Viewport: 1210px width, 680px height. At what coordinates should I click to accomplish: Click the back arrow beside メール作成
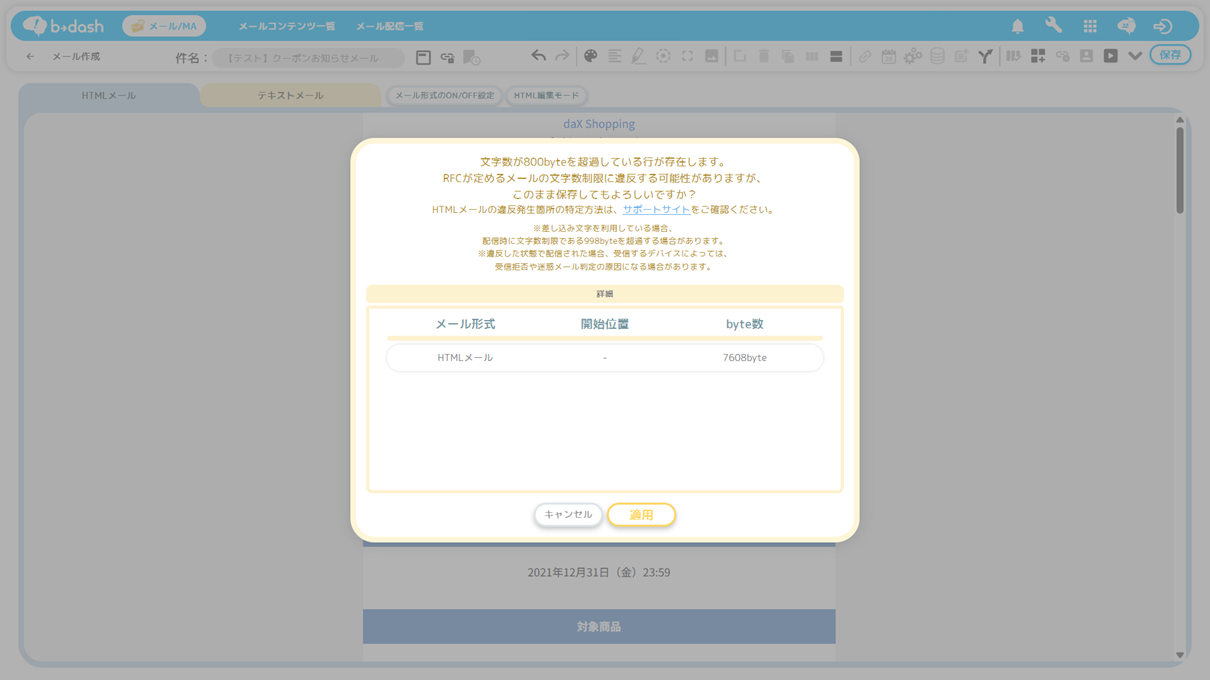point(30,57)
